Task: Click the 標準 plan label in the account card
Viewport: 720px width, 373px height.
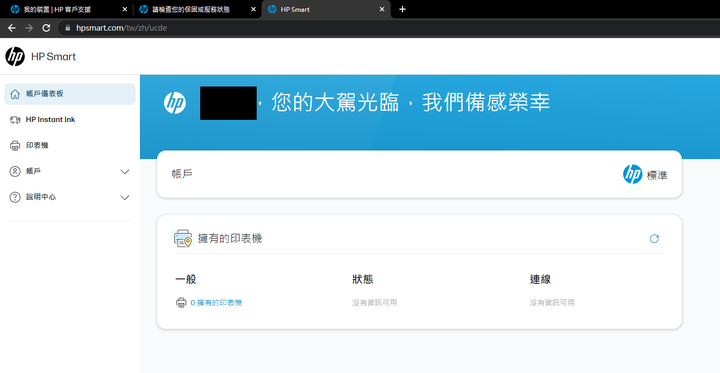Action: [x=657, y=175]
